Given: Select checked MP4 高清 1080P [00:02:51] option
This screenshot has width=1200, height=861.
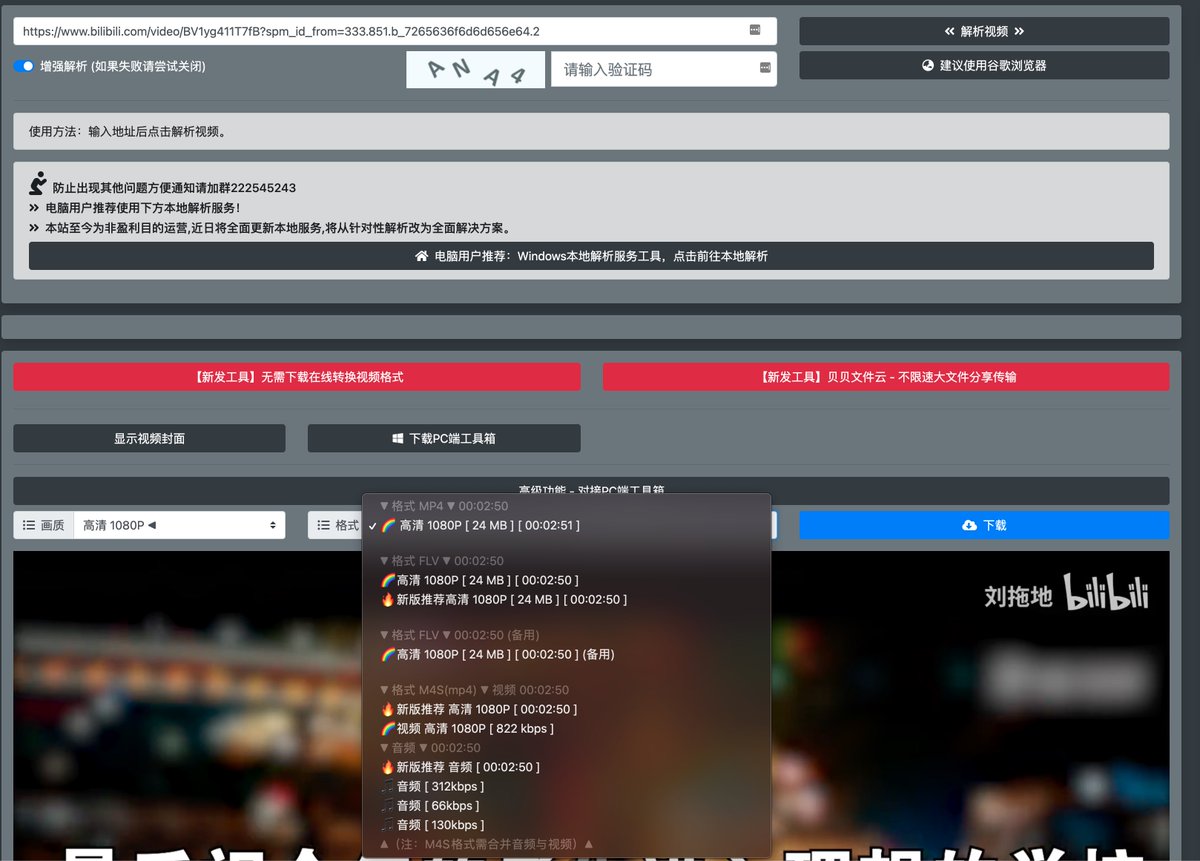Looking at the screenshot, I should point(567,525).
